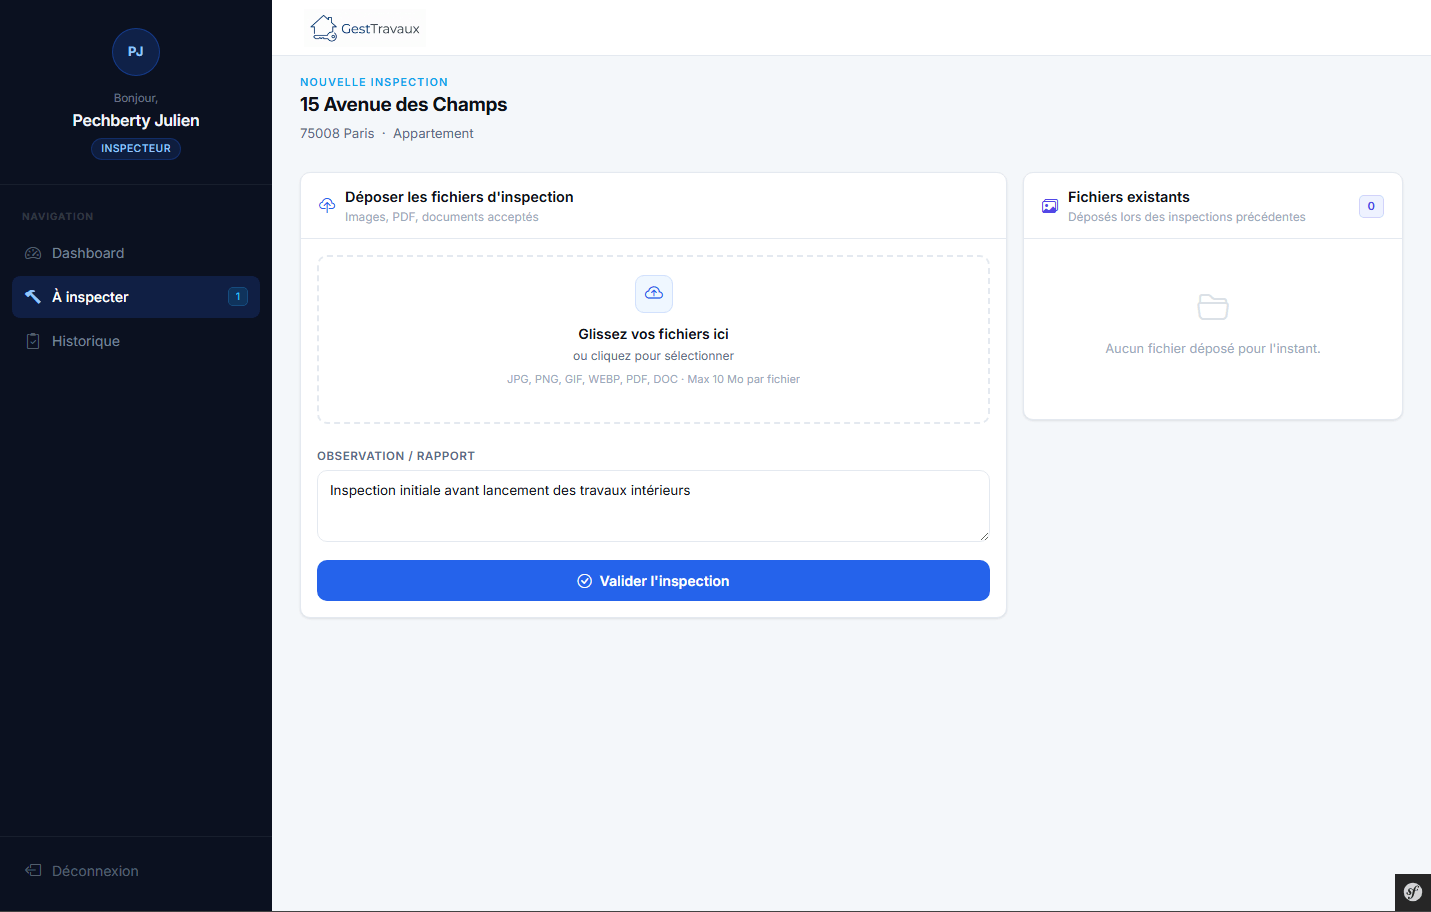This screenshot has width=1431, height=912.
Task: Click the Glissez vos fichiers ici dropzone
Action: pyautogui.click(x=653, y=340)
